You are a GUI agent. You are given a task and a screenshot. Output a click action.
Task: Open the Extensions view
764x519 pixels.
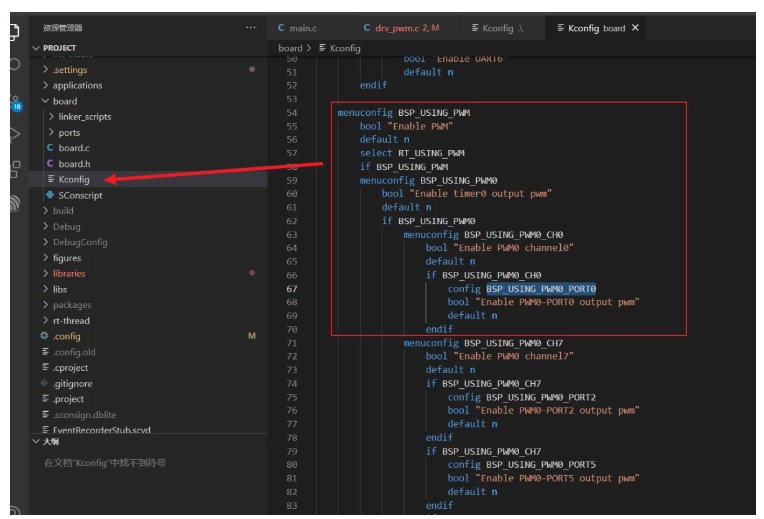pos(13,168)
